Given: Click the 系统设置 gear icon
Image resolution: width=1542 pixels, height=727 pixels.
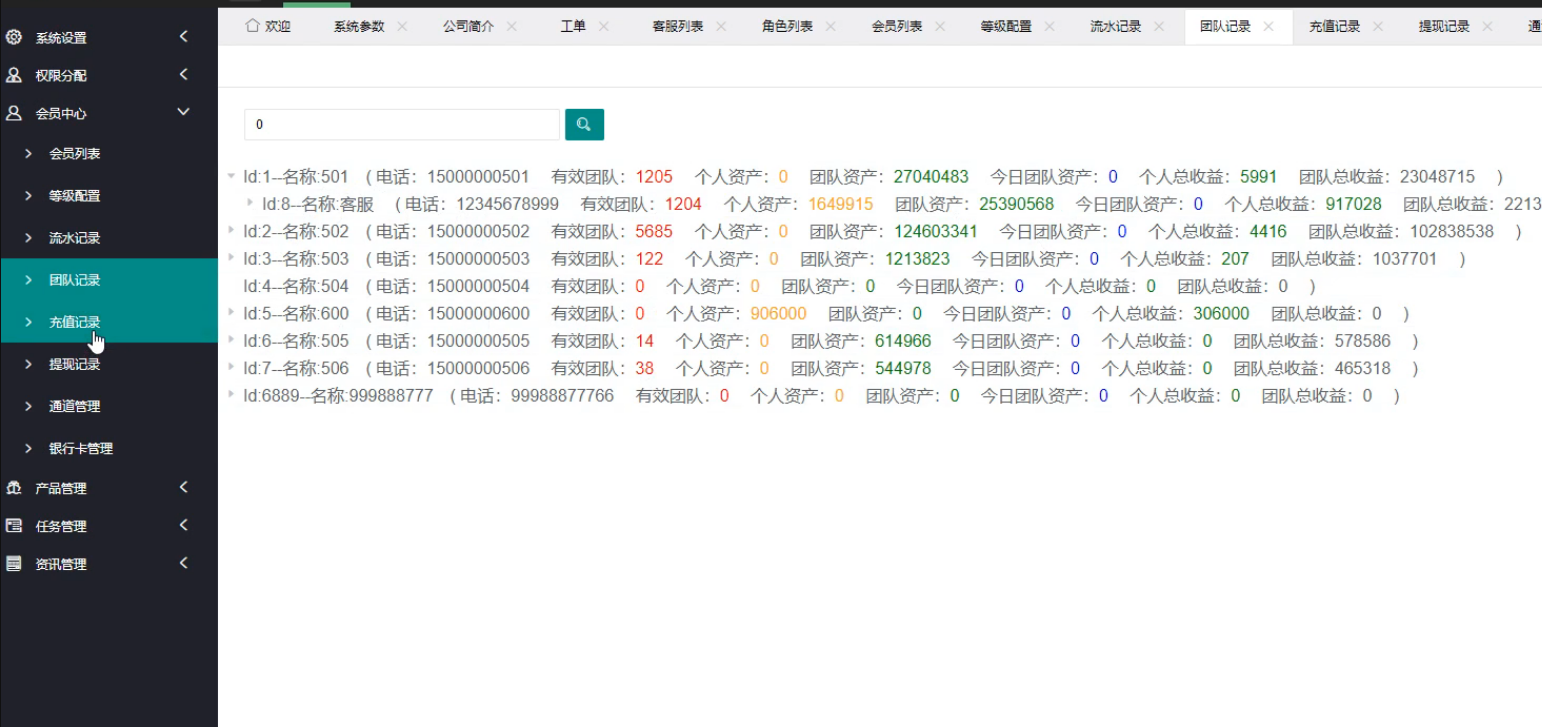Looking at the screenshot, I should pyautogui.click(x=14, y=37).
